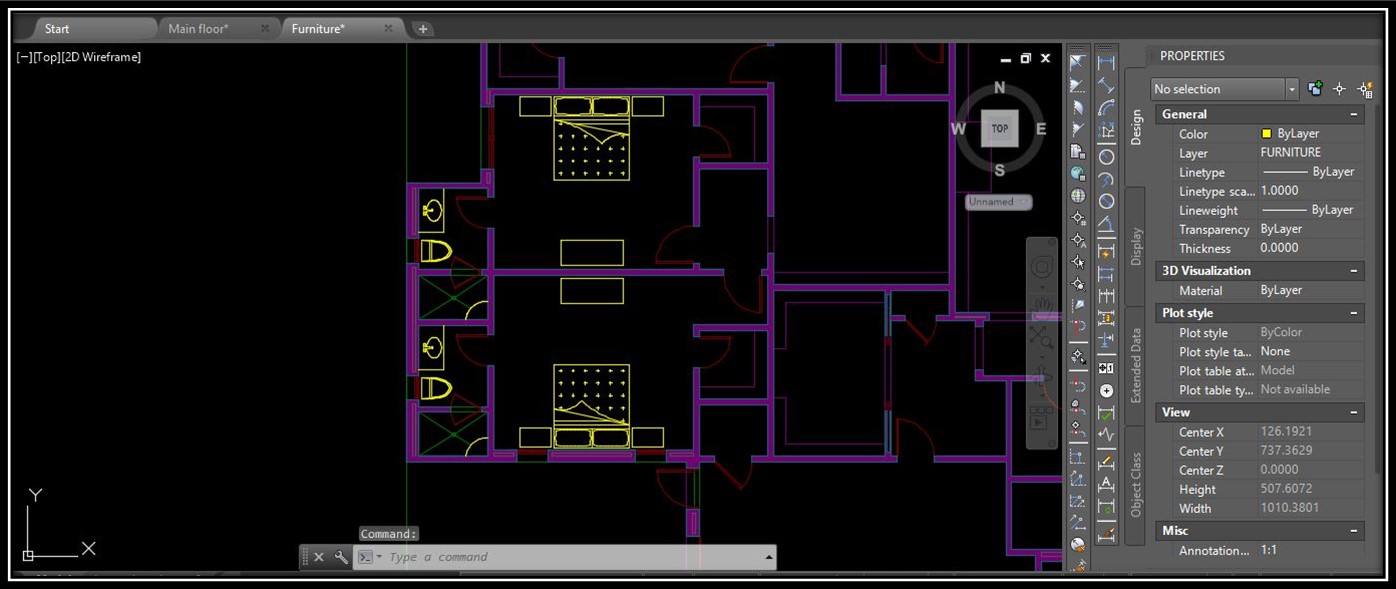
Task: Select the Aligned dimension tool
Action: (1106, 85)
